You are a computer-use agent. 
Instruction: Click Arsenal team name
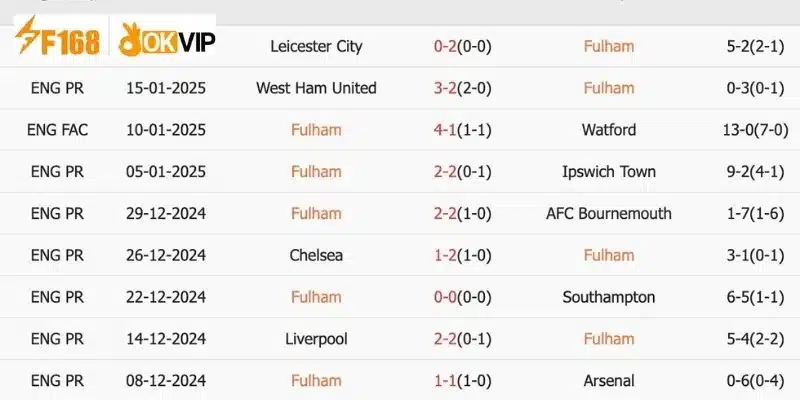[609, 381]
